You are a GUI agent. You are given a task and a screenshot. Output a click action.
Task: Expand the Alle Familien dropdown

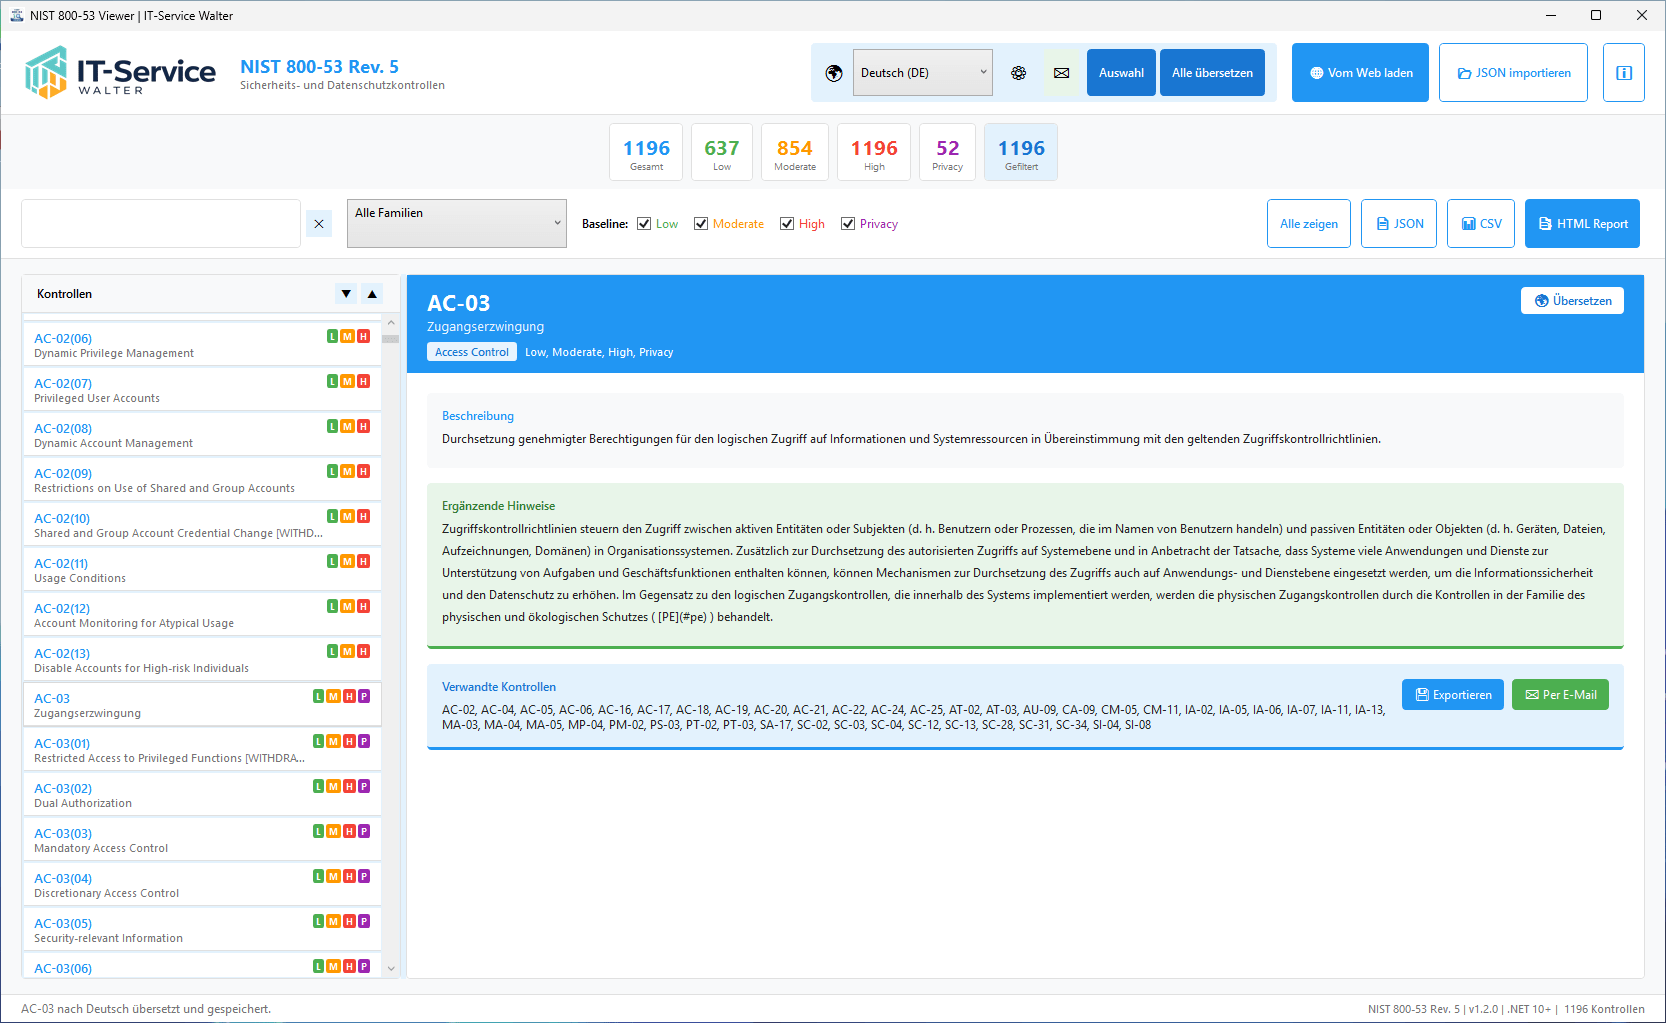click(x=456, y=223)
